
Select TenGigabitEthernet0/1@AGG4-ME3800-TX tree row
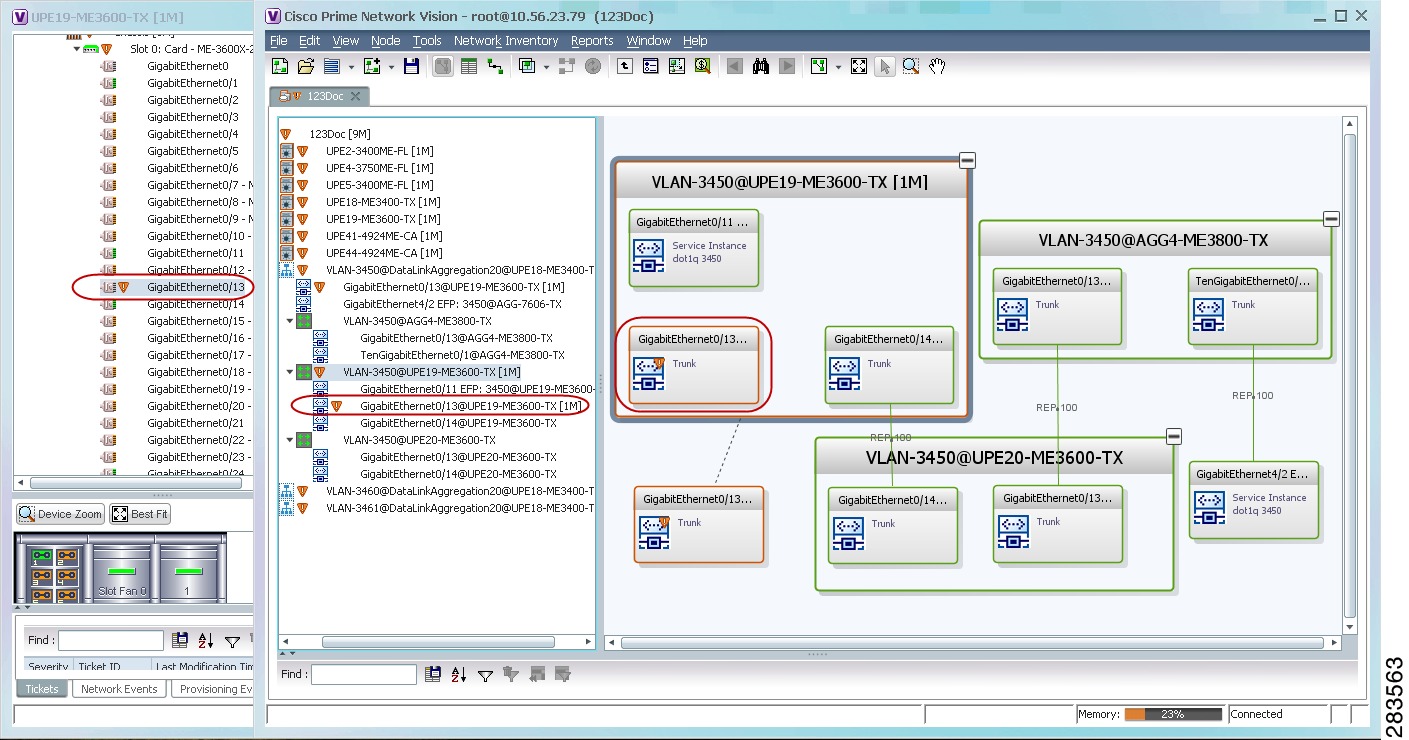462,355
